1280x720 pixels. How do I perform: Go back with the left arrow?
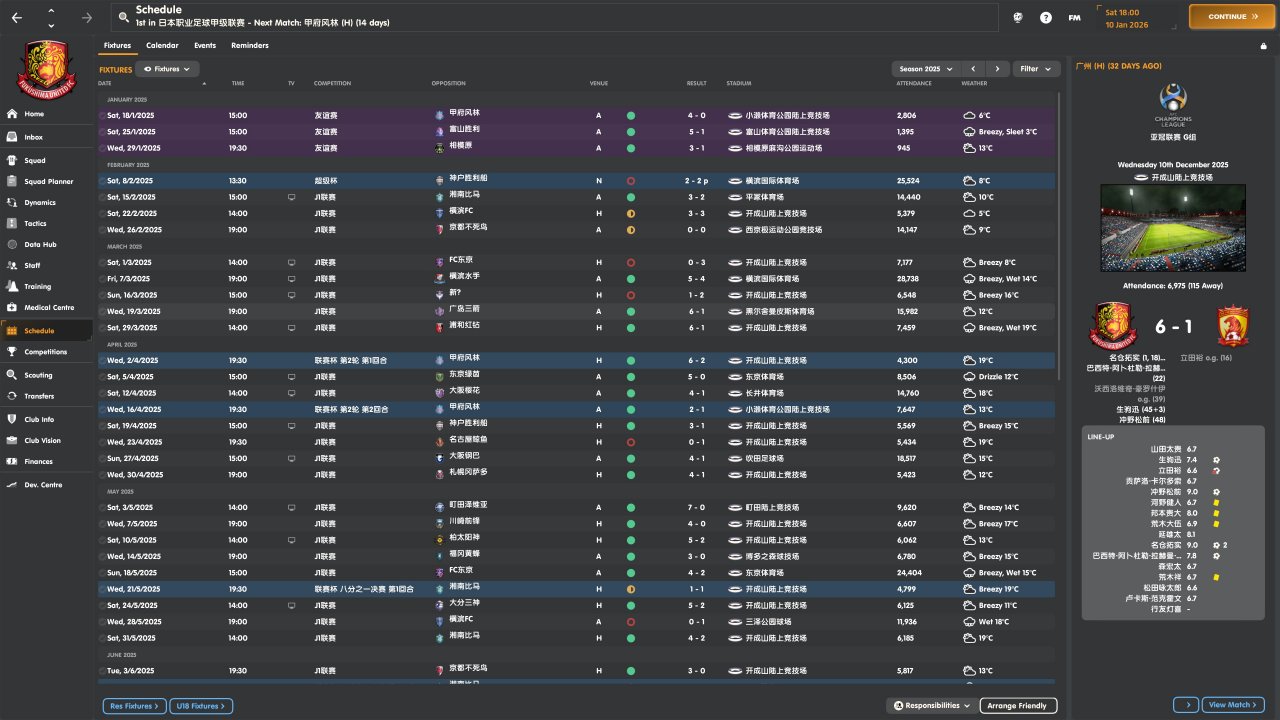[17, 17]
